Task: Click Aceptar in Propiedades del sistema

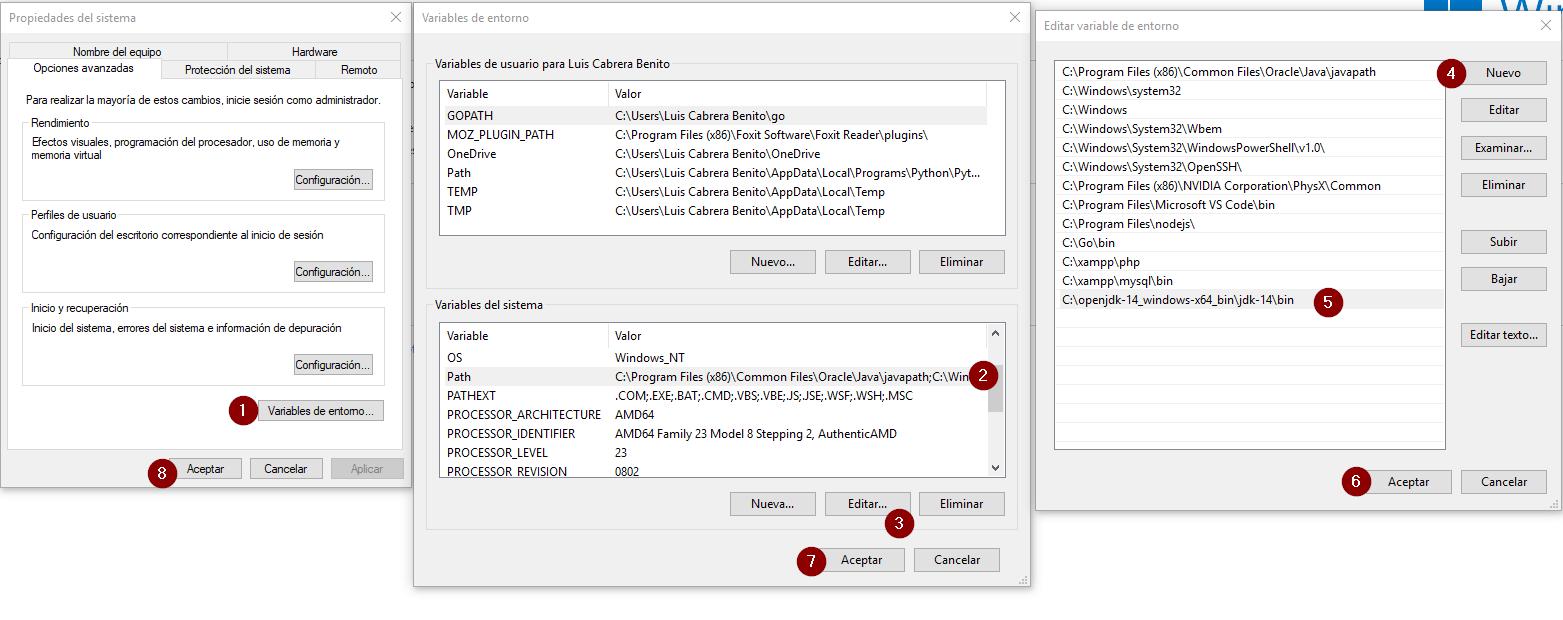Action: point(205,469)
